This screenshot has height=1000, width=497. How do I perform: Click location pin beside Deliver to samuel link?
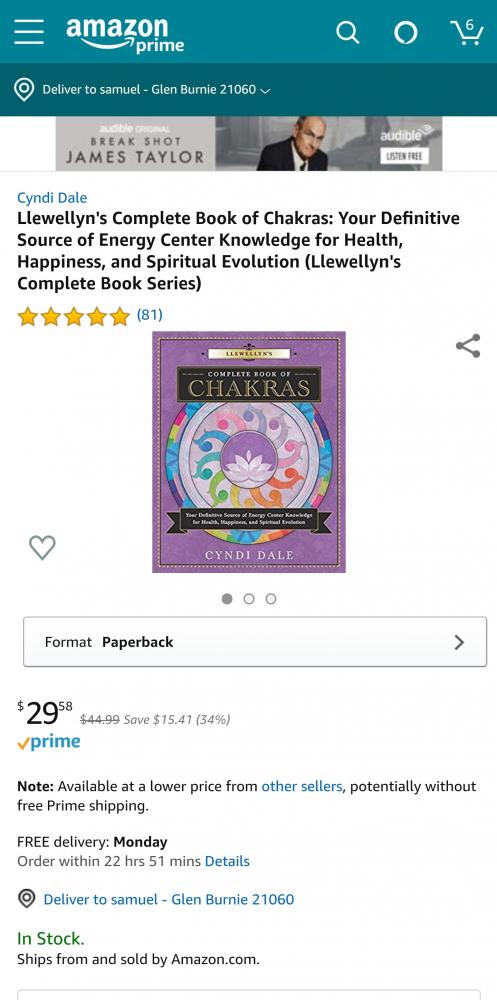coord(26,899)
